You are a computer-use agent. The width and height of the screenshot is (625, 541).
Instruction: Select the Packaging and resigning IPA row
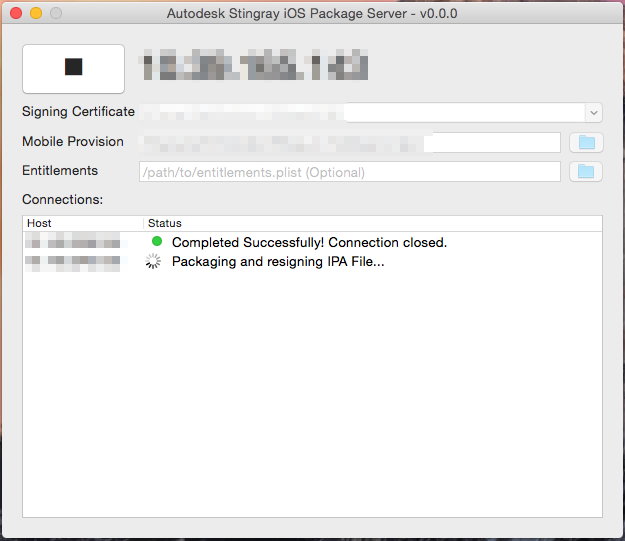[x=312, y=262]
